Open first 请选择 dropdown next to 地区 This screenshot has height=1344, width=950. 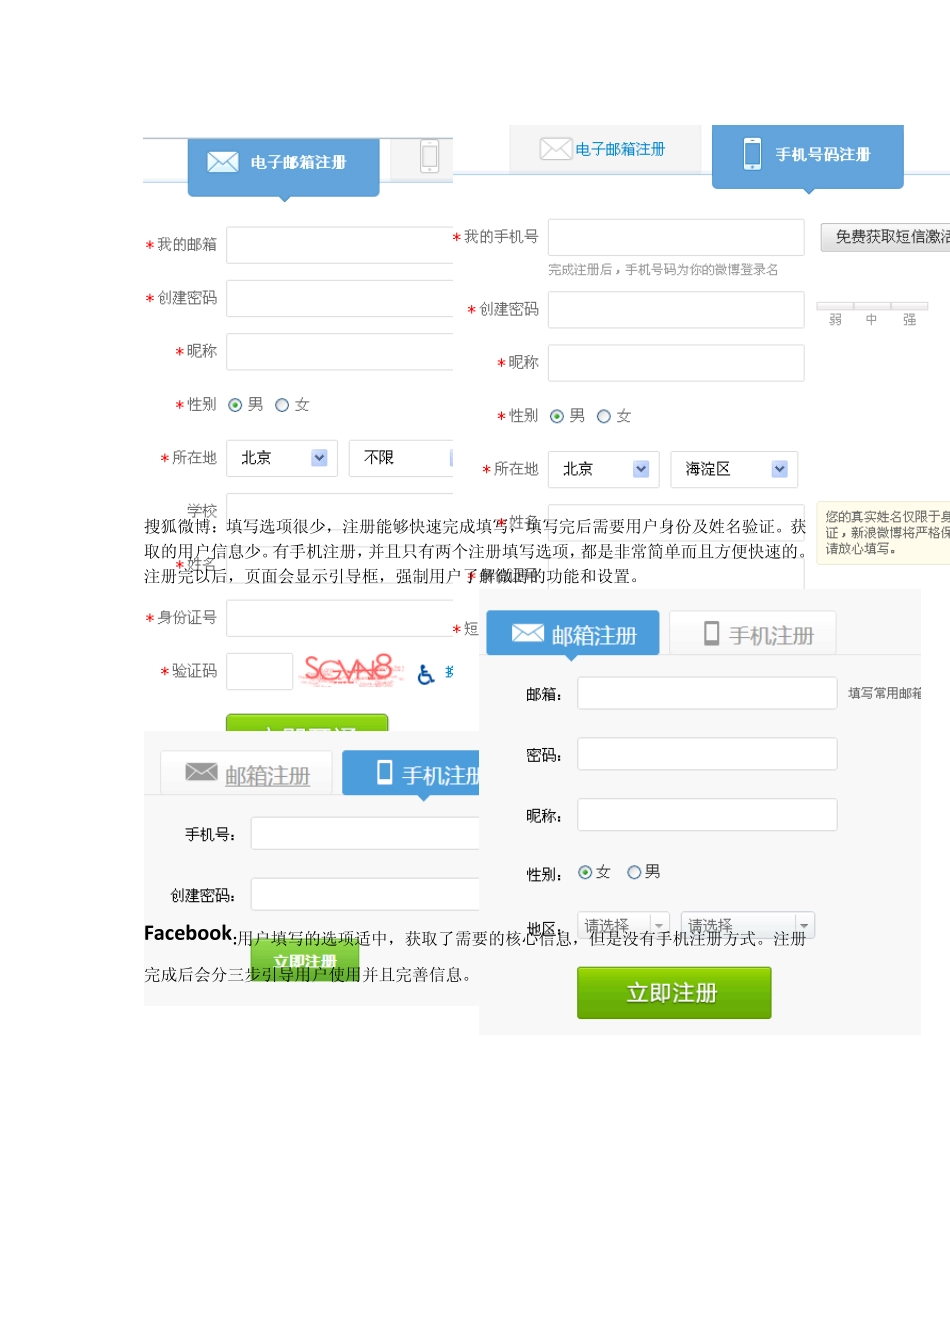[x=624, y=925]
